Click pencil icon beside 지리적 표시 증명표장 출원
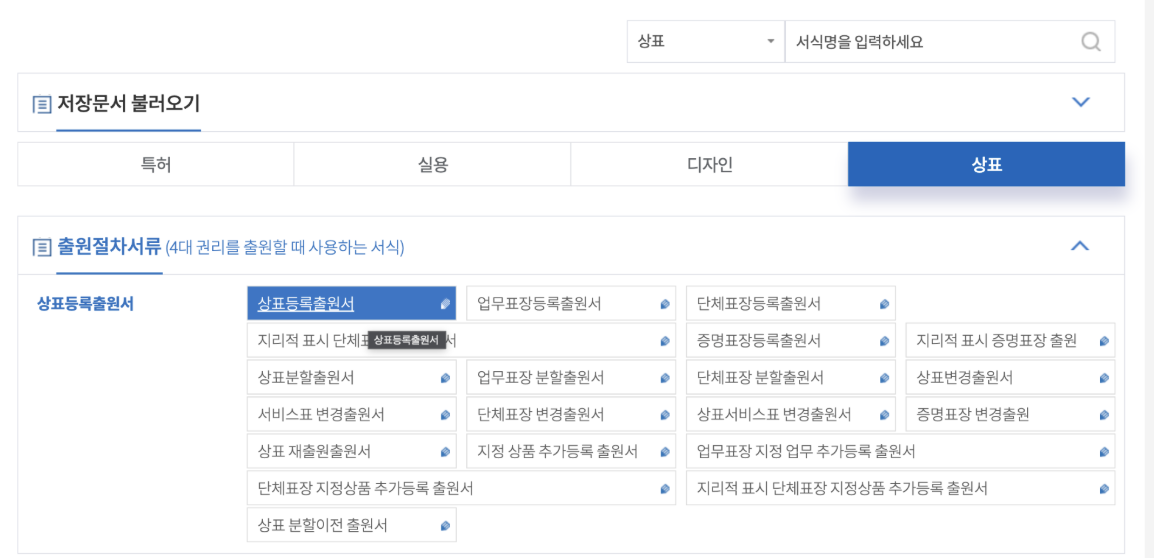The height and width of the screenshot is (558, 1154). [1104, 341]
